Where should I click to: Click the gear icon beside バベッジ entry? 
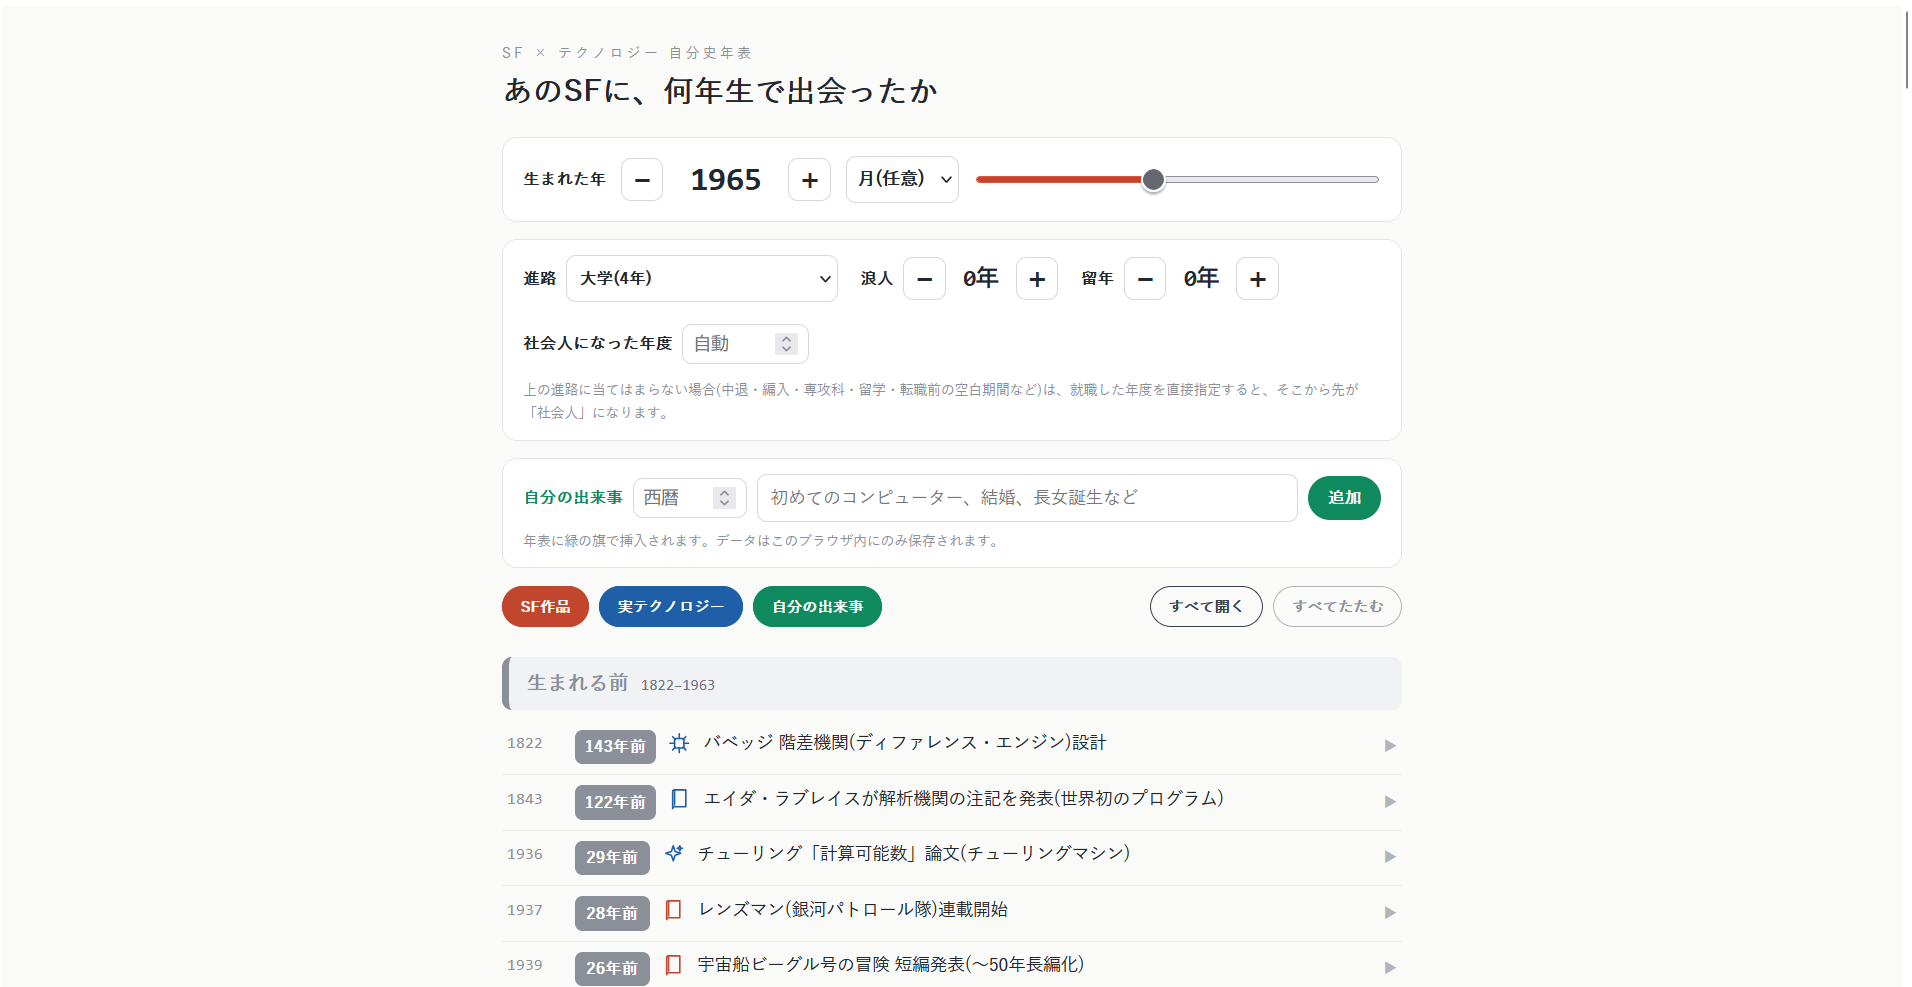pyautogui.click(x=679, y=743)
